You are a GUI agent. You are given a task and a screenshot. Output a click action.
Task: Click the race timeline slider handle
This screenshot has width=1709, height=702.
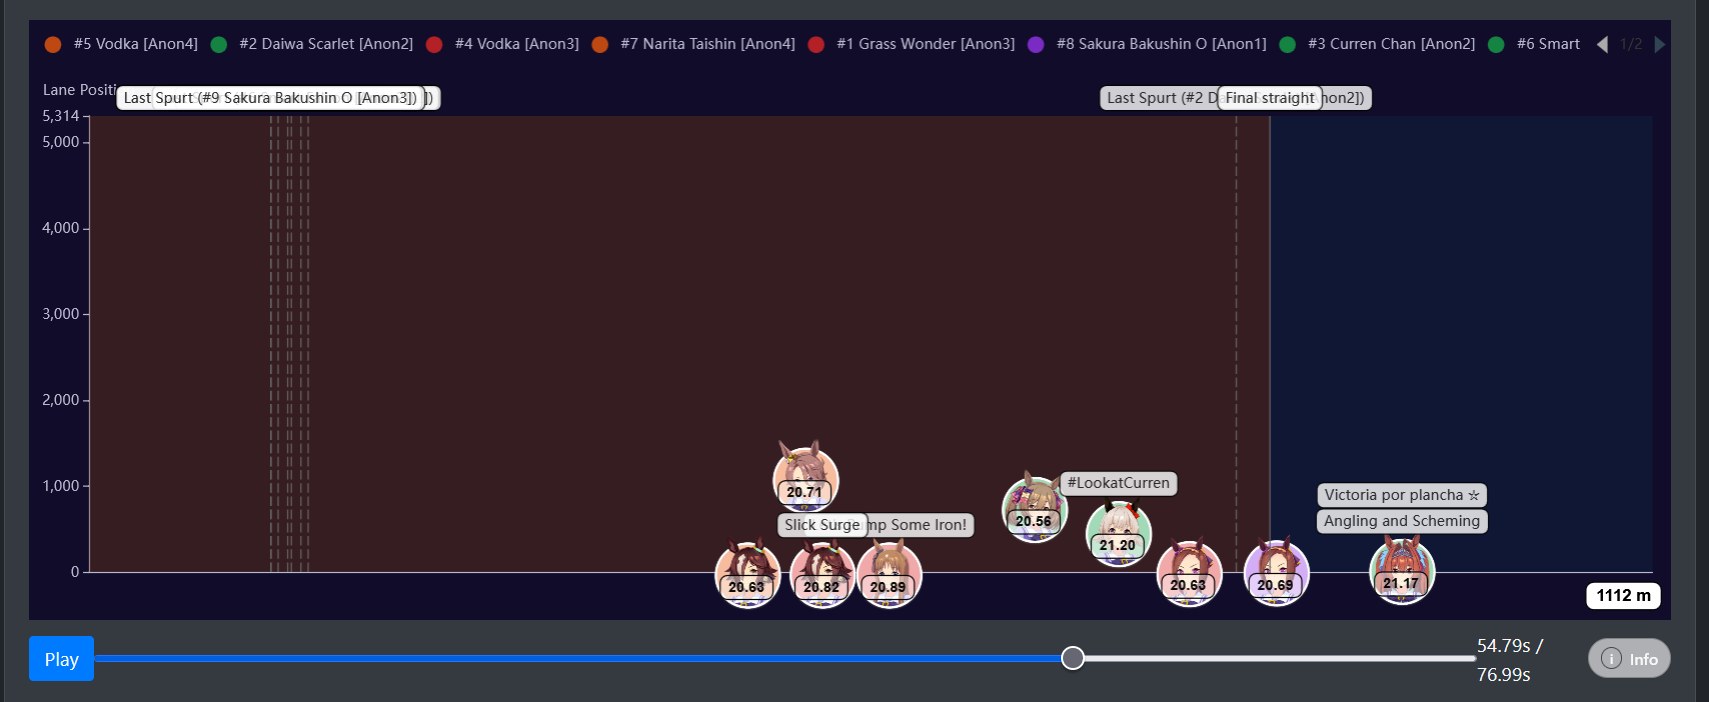point(1073,658)
